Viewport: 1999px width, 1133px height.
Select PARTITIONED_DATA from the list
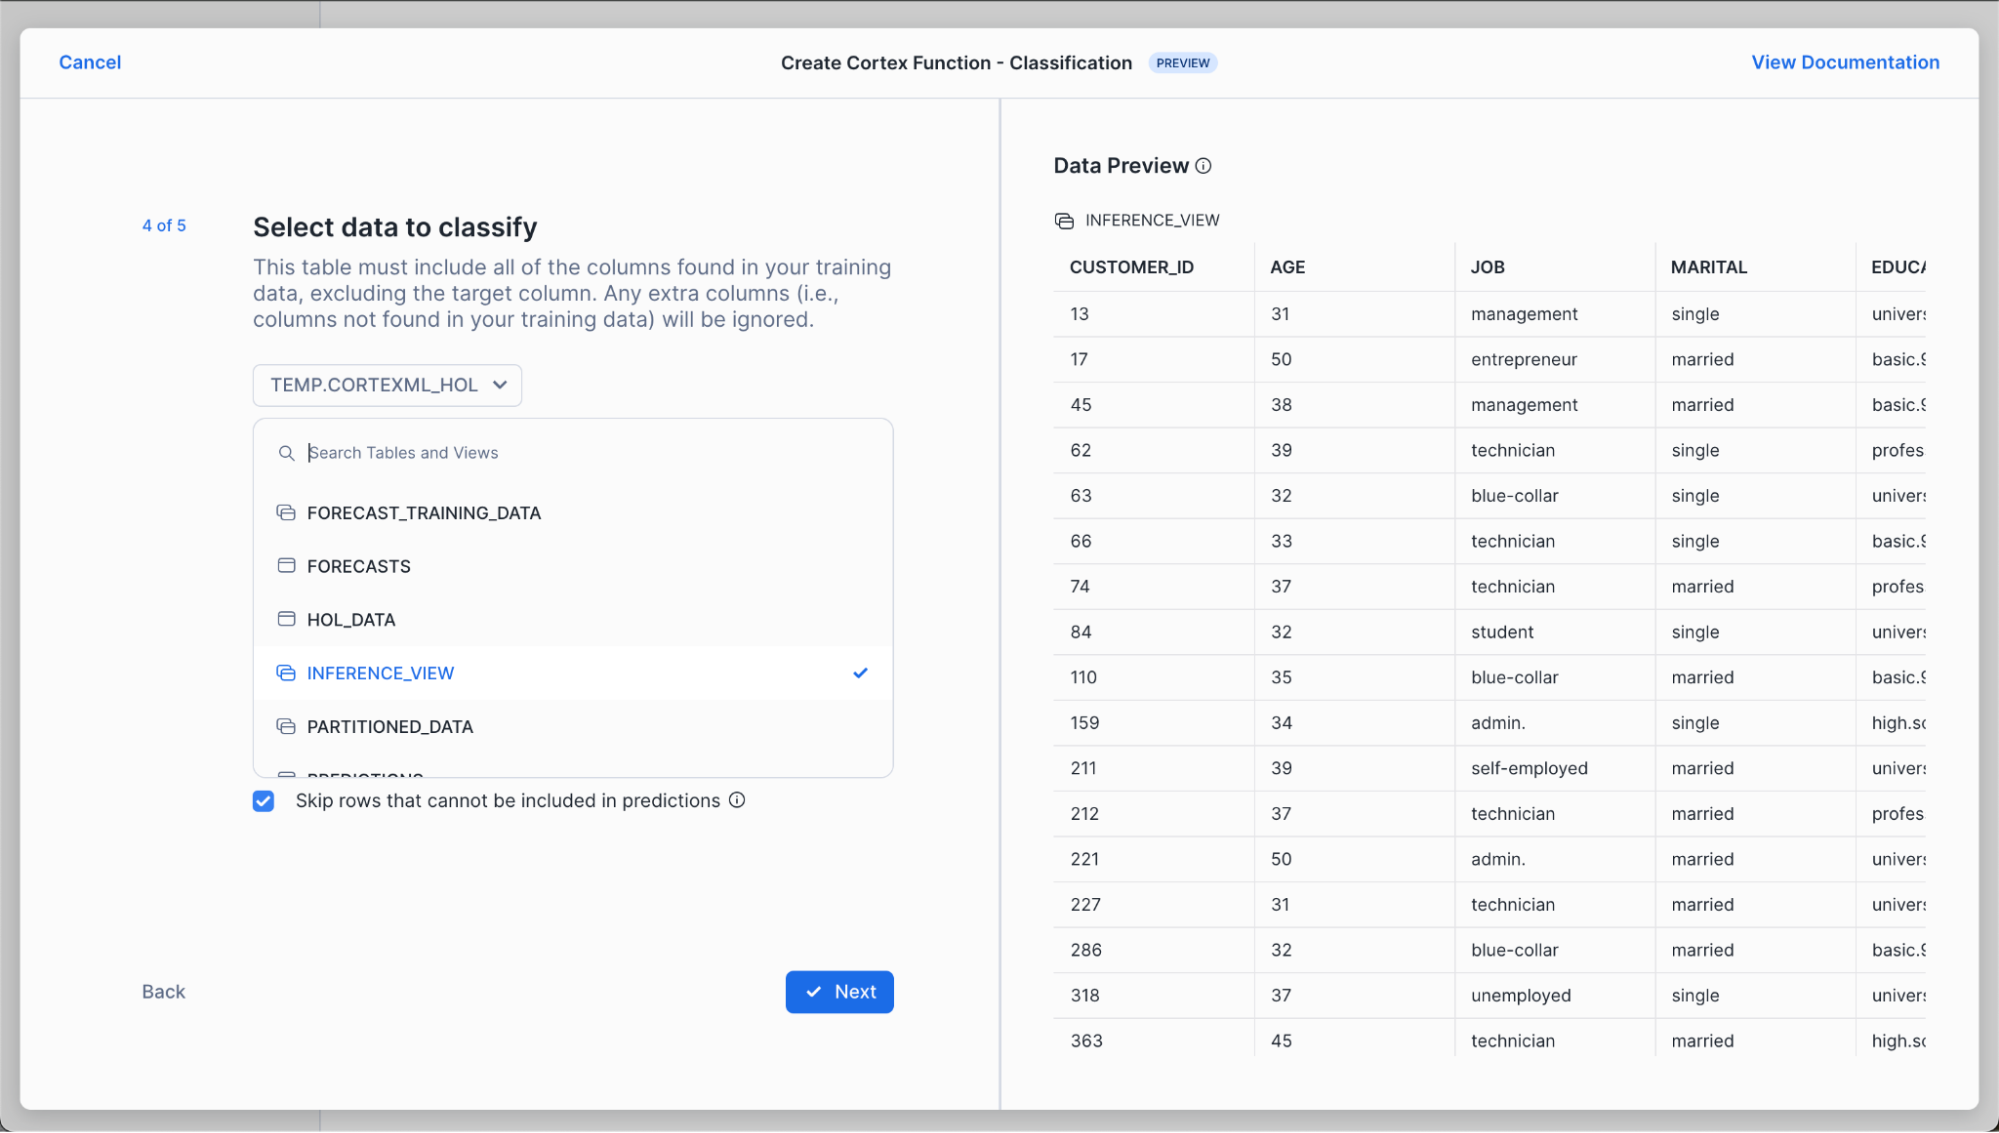pos(390,727)
